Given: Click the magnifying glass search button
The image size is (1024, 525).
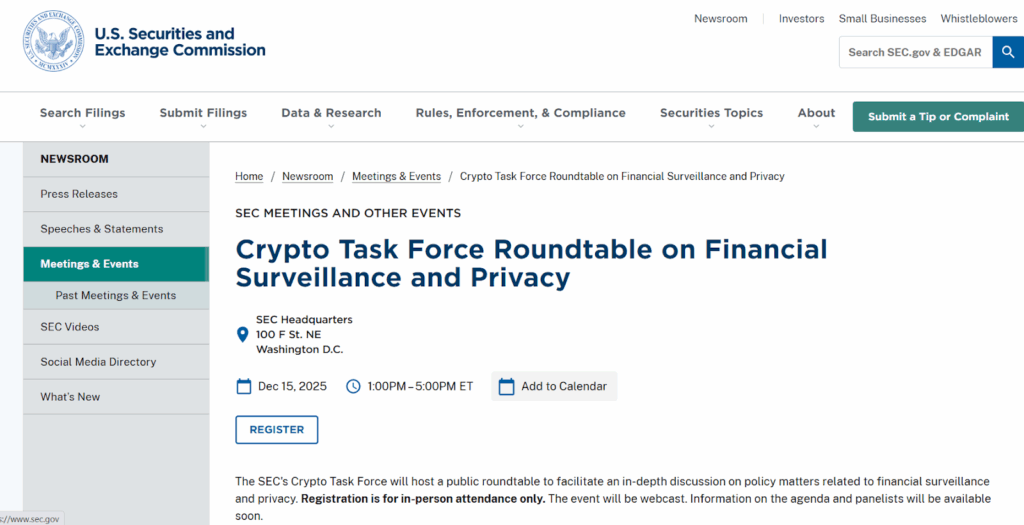Looking at the screenshot, I should pos(1008,52).
